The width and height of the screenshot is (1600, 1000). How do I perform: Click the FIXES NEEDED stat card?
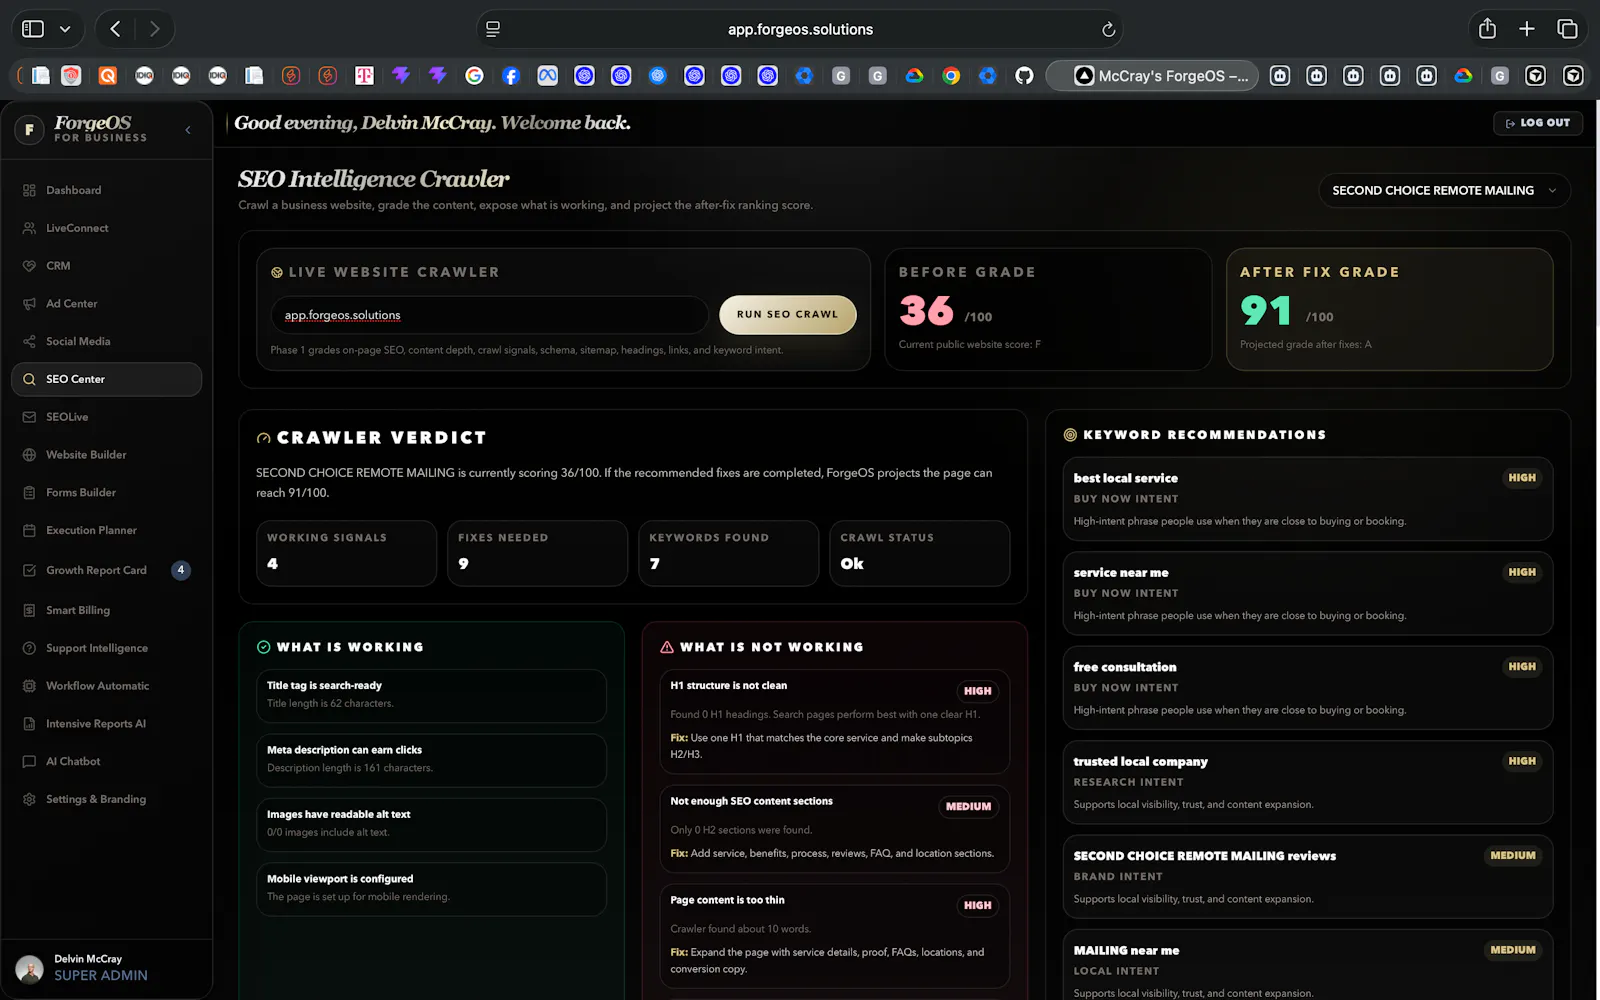coord(537,553)
